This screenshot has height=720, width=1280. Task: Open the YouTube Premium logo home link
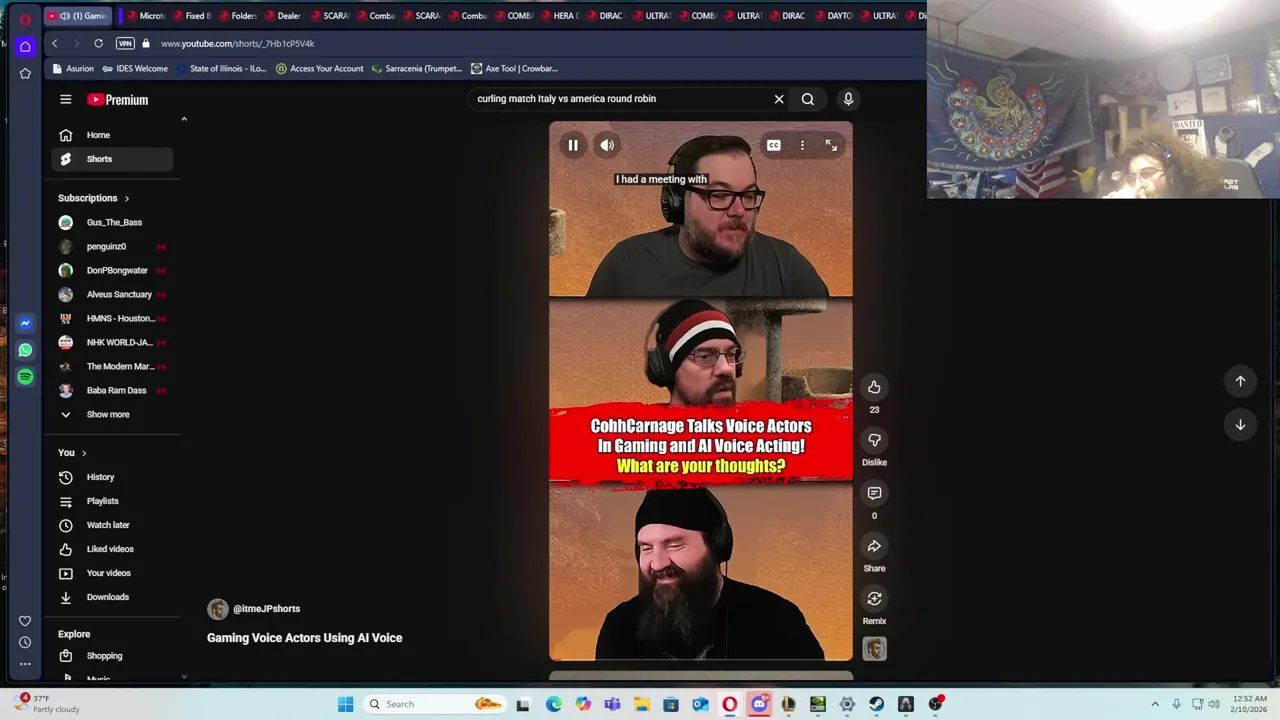117,100
